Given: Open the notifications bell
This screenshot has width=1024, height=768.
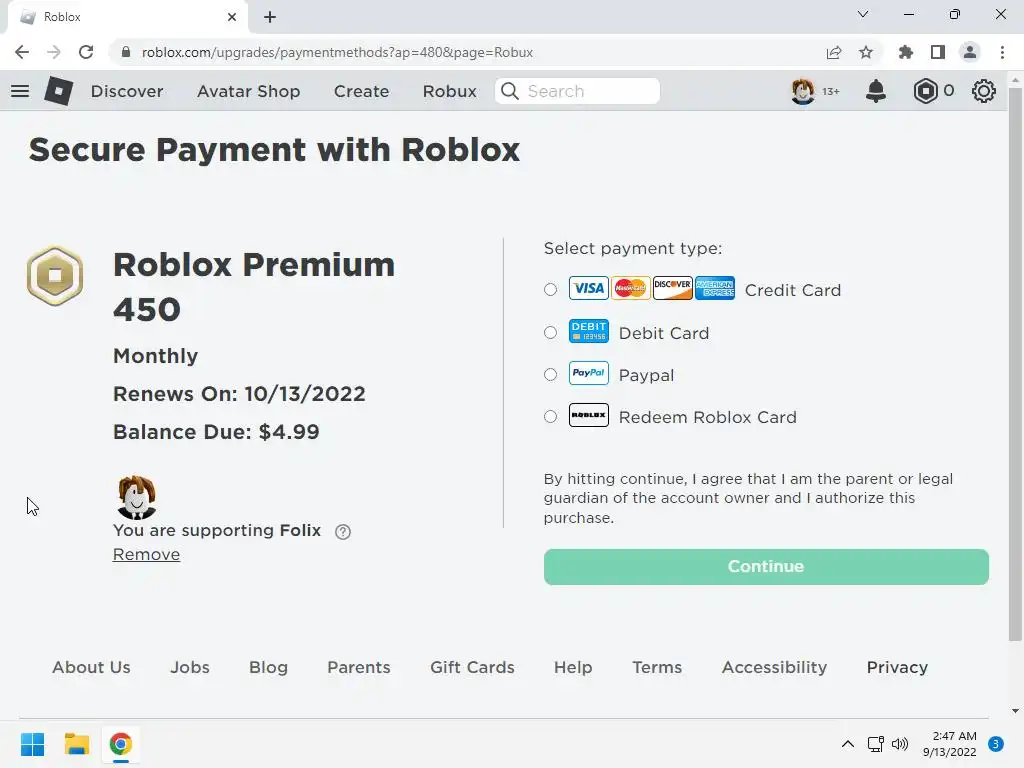Looking at the screenshot, I should 875,91.
